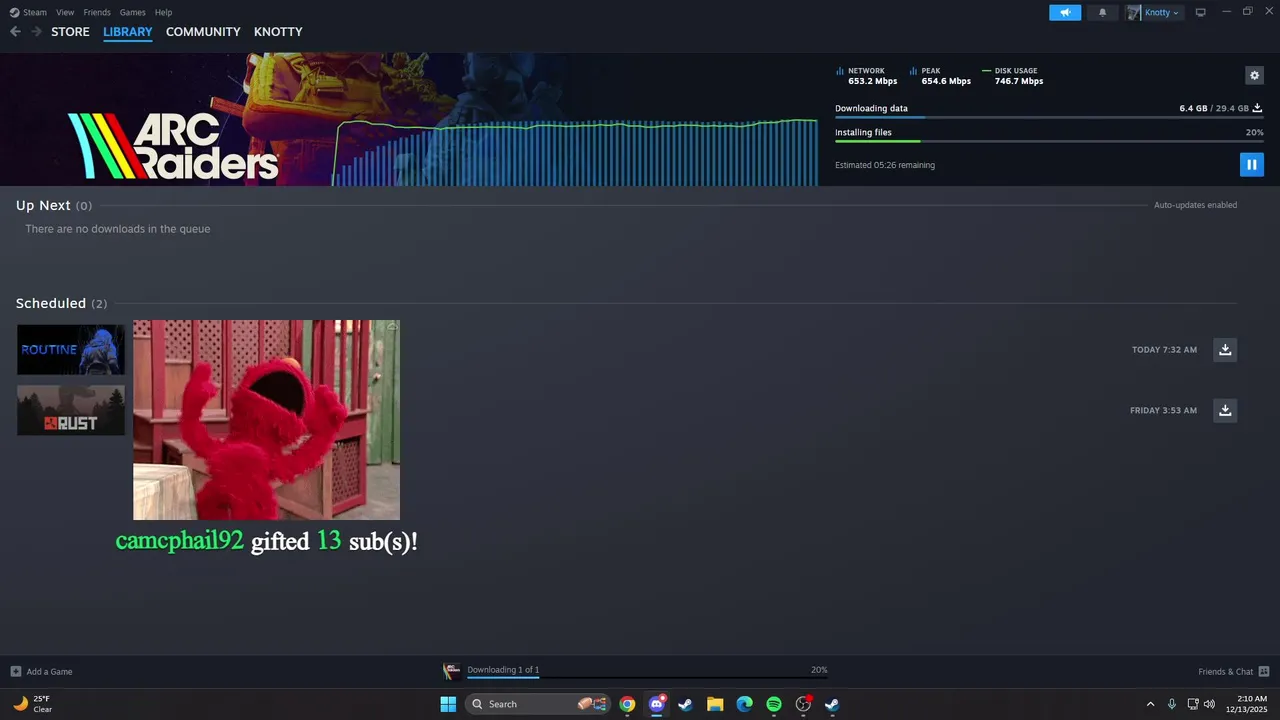This screenshot has height=720, width=1280.
Task: Open the notifications bell
Action: (x=1103, y=12)
